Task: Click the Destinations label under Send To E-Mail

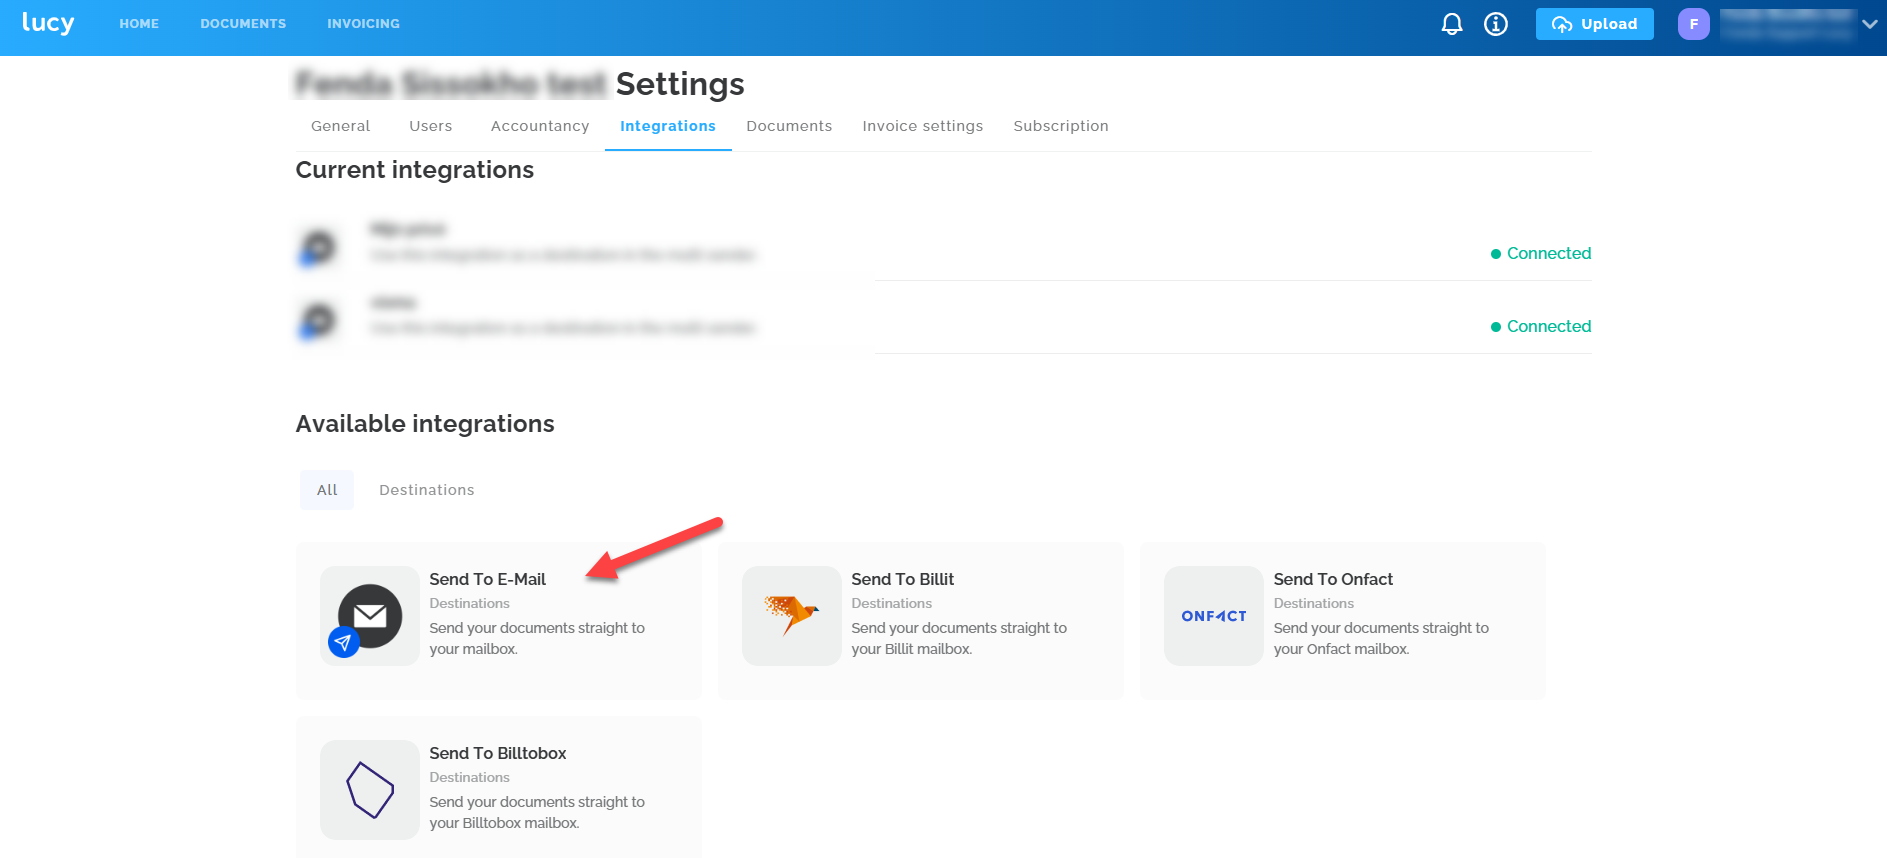Action: [470, 603]
